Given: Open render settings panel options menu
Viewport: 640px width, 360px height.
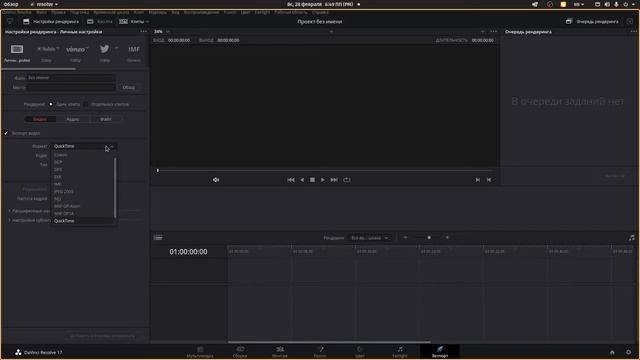Looking at the screenshot, I should (144, 31).
